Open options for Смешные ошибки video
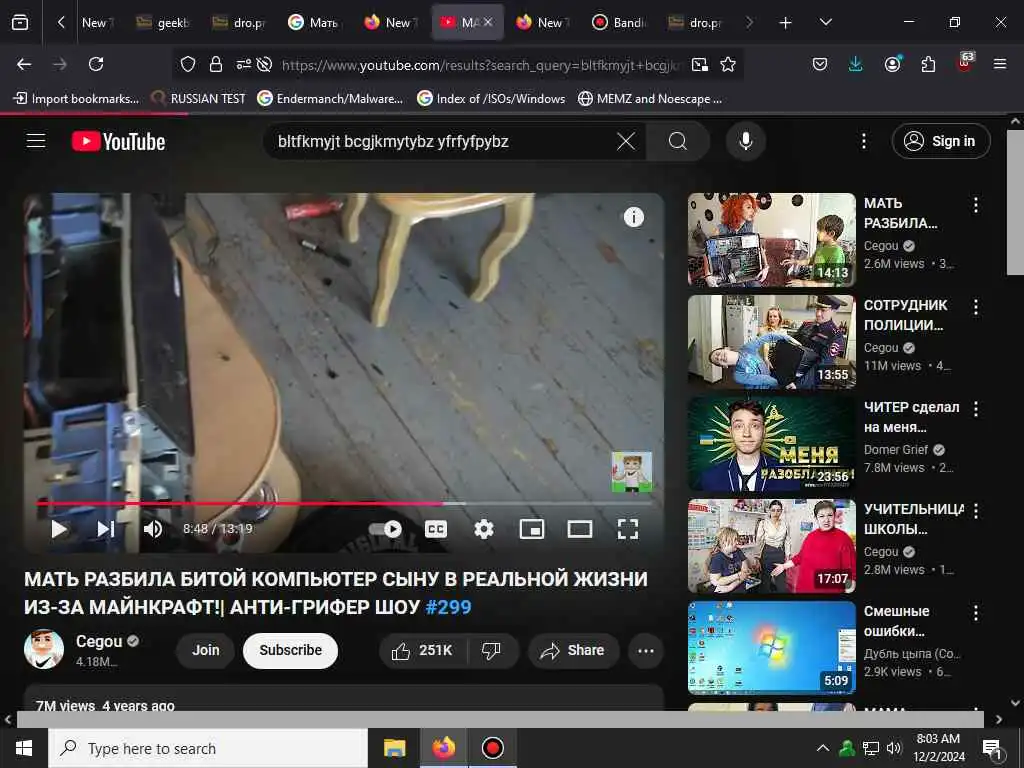Image resolution: width=1024 pixels, height=768 pixels. [x=976, y=613]
